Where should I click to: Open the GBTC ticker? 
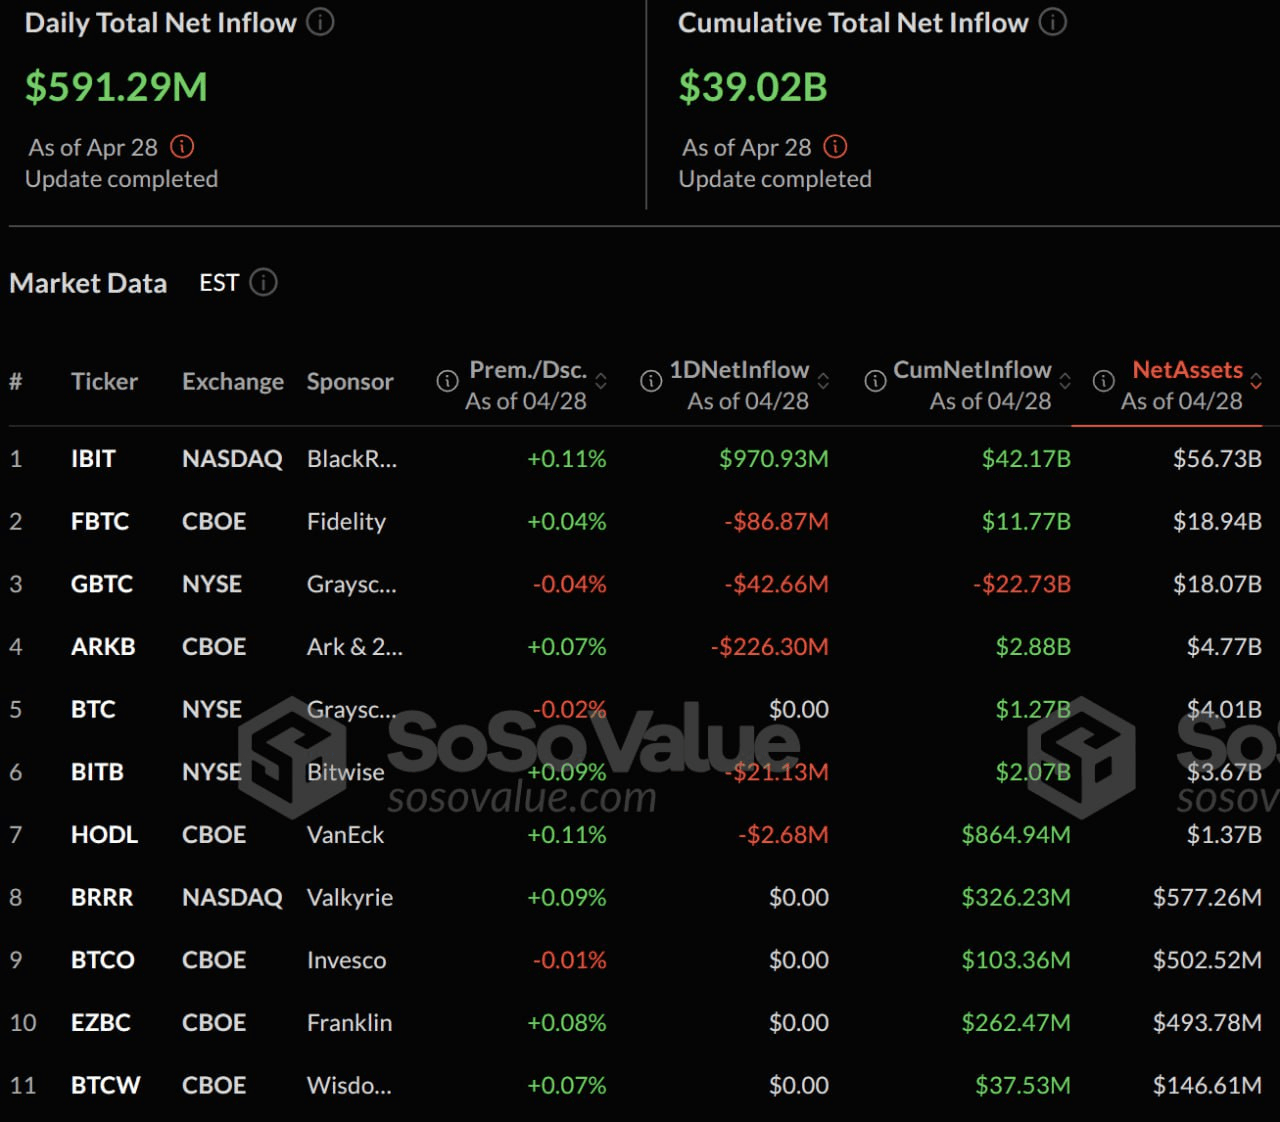[x=102, y=584]
